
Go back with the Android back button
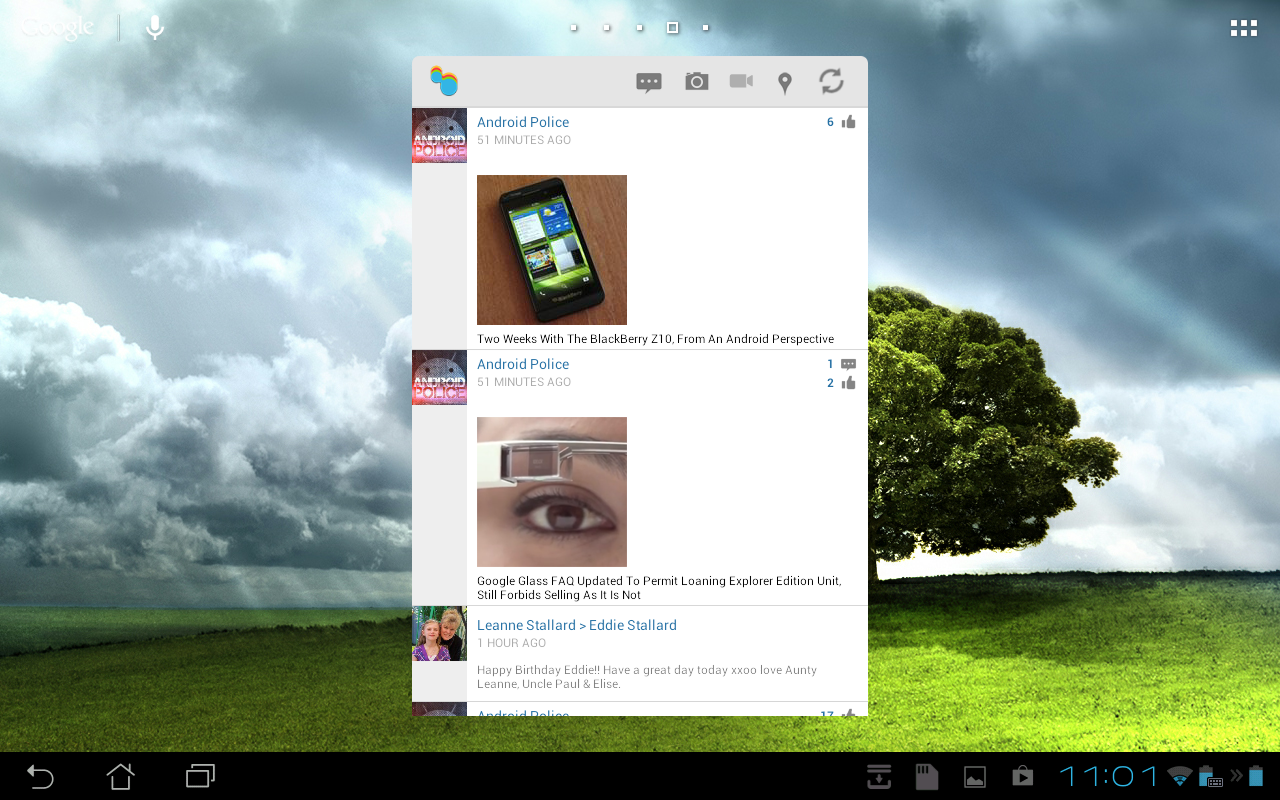(40, 776)
